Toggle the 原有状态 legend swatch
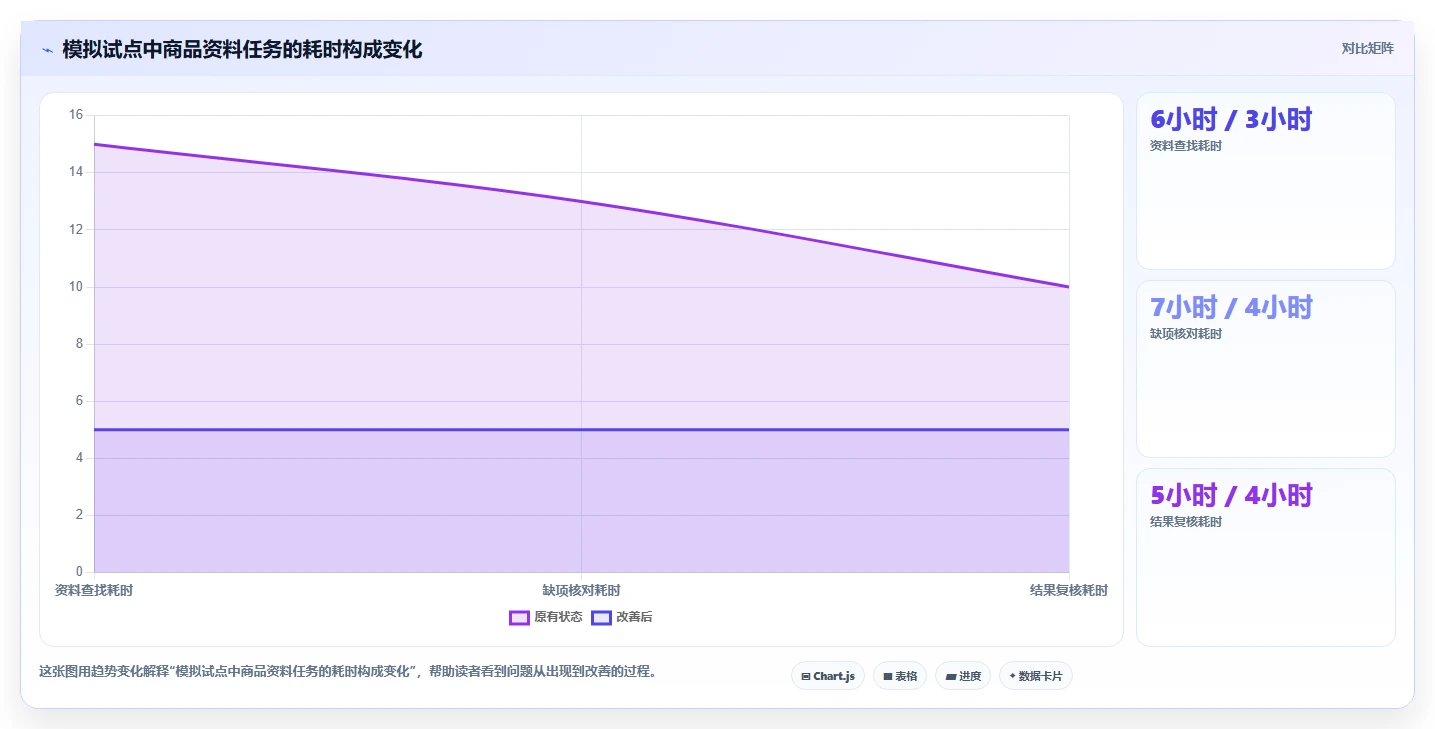This screenshot has width=1435, height=729. click(x=519, y=618)
